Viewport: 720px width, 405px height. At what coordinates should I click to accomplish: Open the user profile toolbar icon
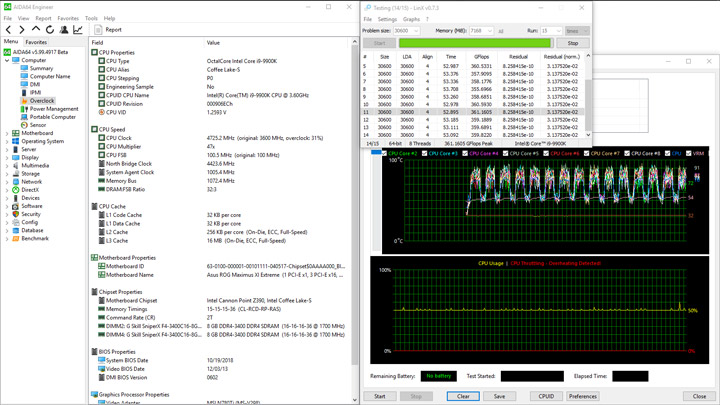(x=64, y=30)
